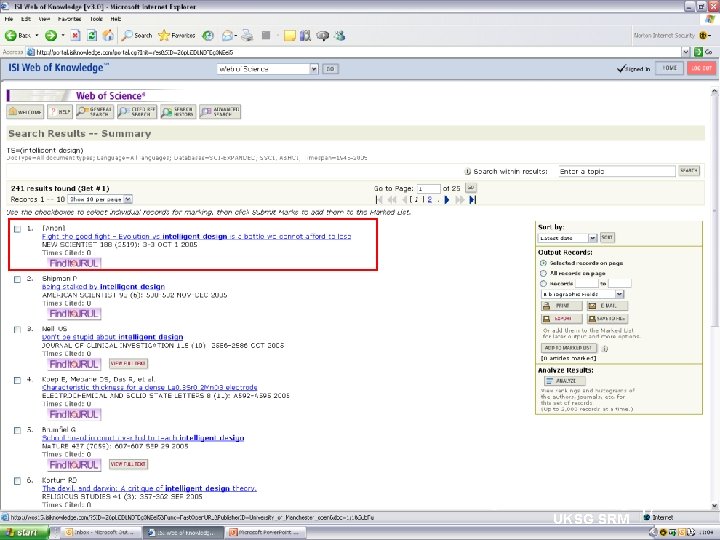Image resolution: width=720 pixels, height=540 pixels.
Task: Go to next results page arrow
Action: tap(447, 200)
